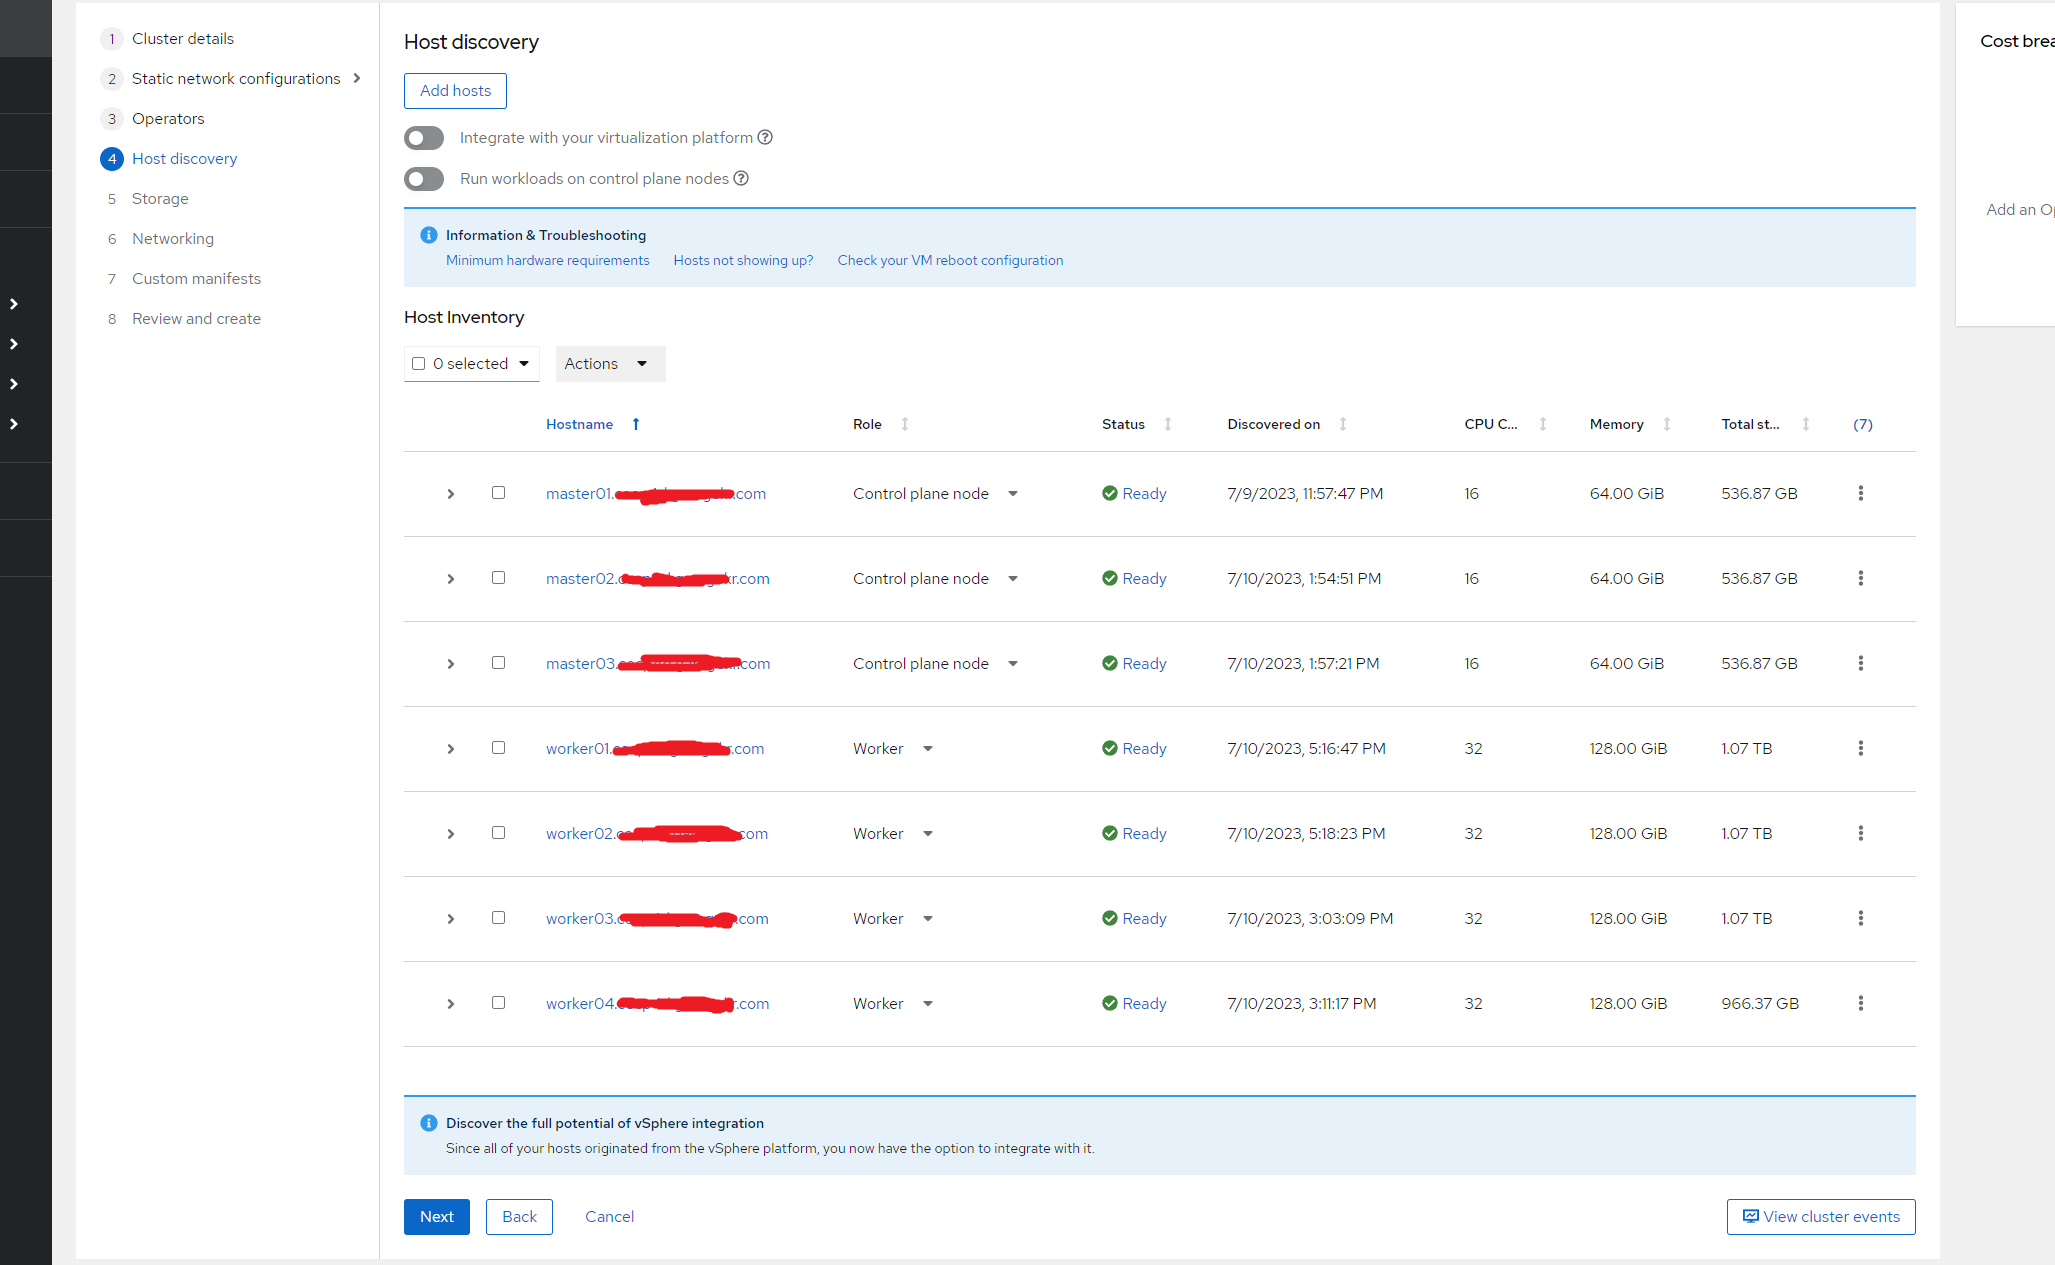This screenshot has height=1265, width=2055.
Task: Open kebab menu for worker04 host
Action: click(x=1860, y=1003)
